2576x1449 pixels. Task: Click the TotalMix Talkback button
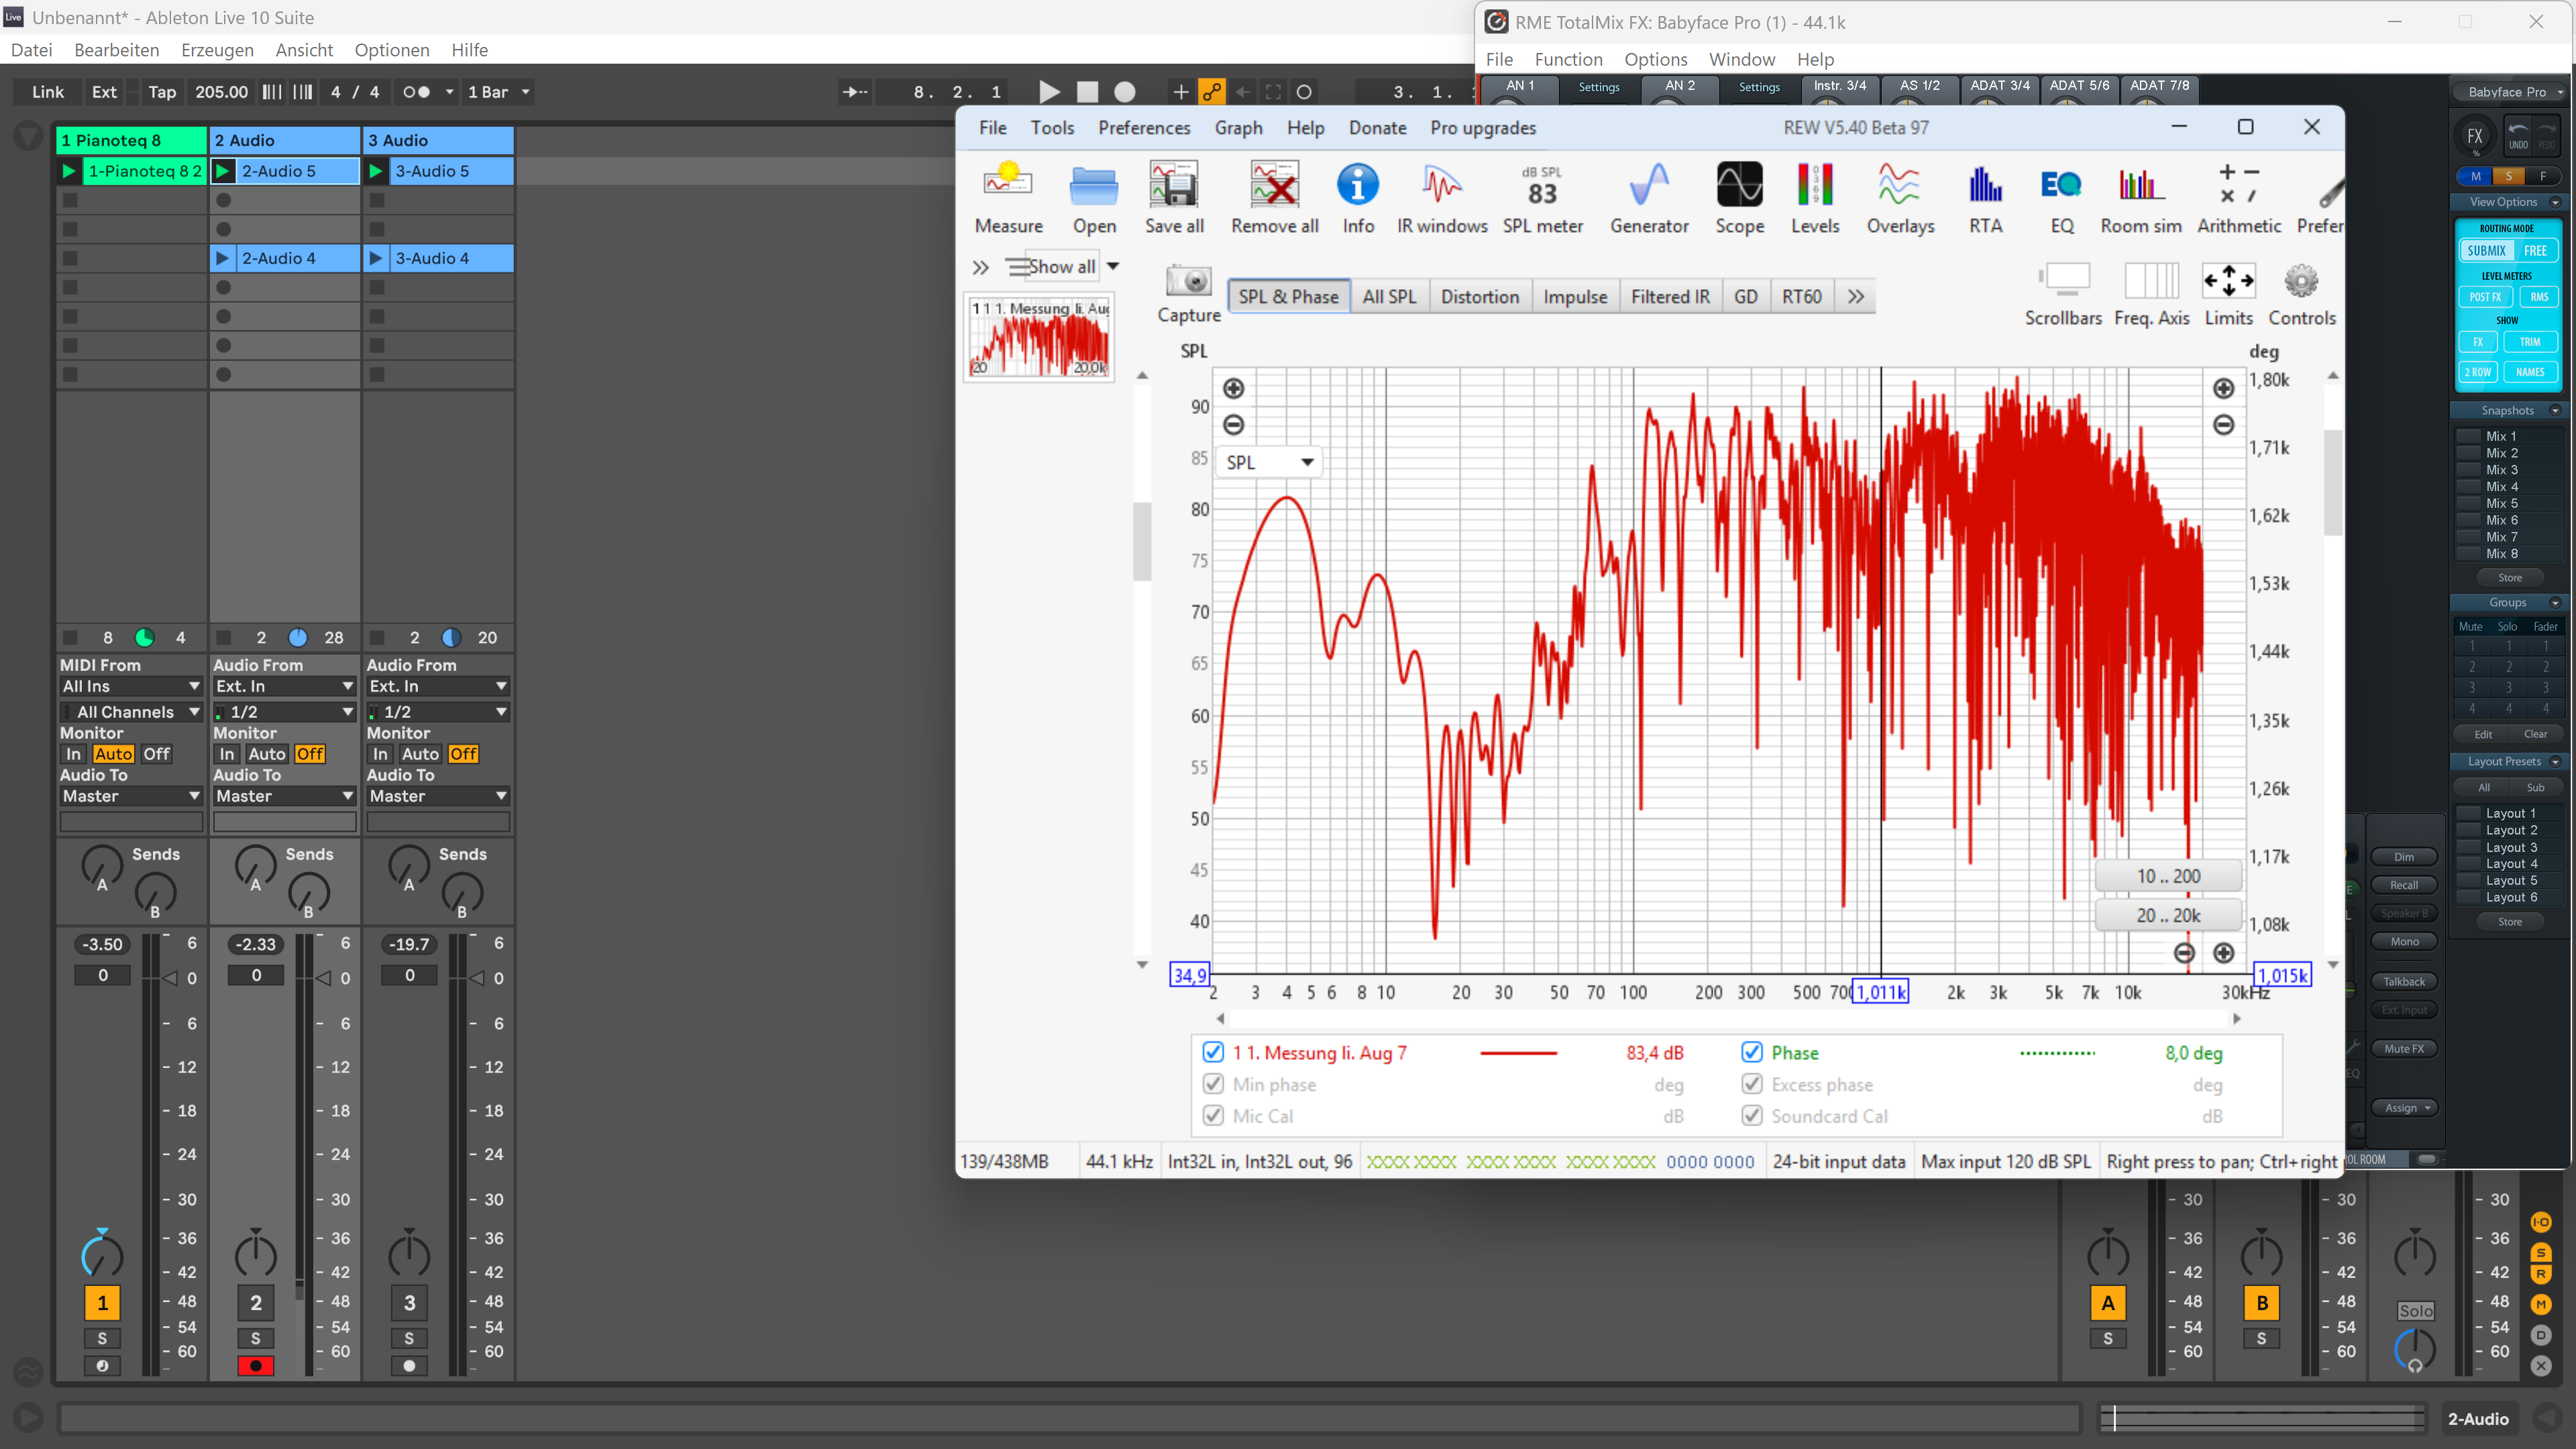coord(2404,981)
